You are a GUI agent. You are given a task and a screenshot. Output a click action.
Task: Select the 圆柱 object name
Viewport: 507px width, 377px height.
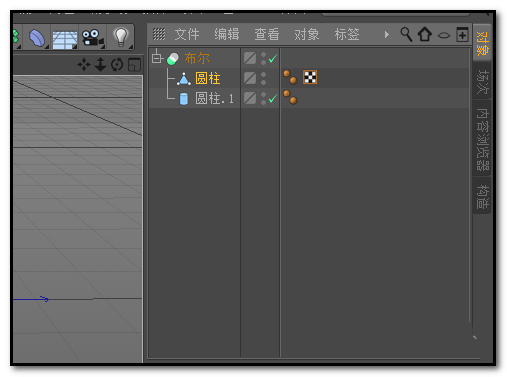tap(208, 79)
